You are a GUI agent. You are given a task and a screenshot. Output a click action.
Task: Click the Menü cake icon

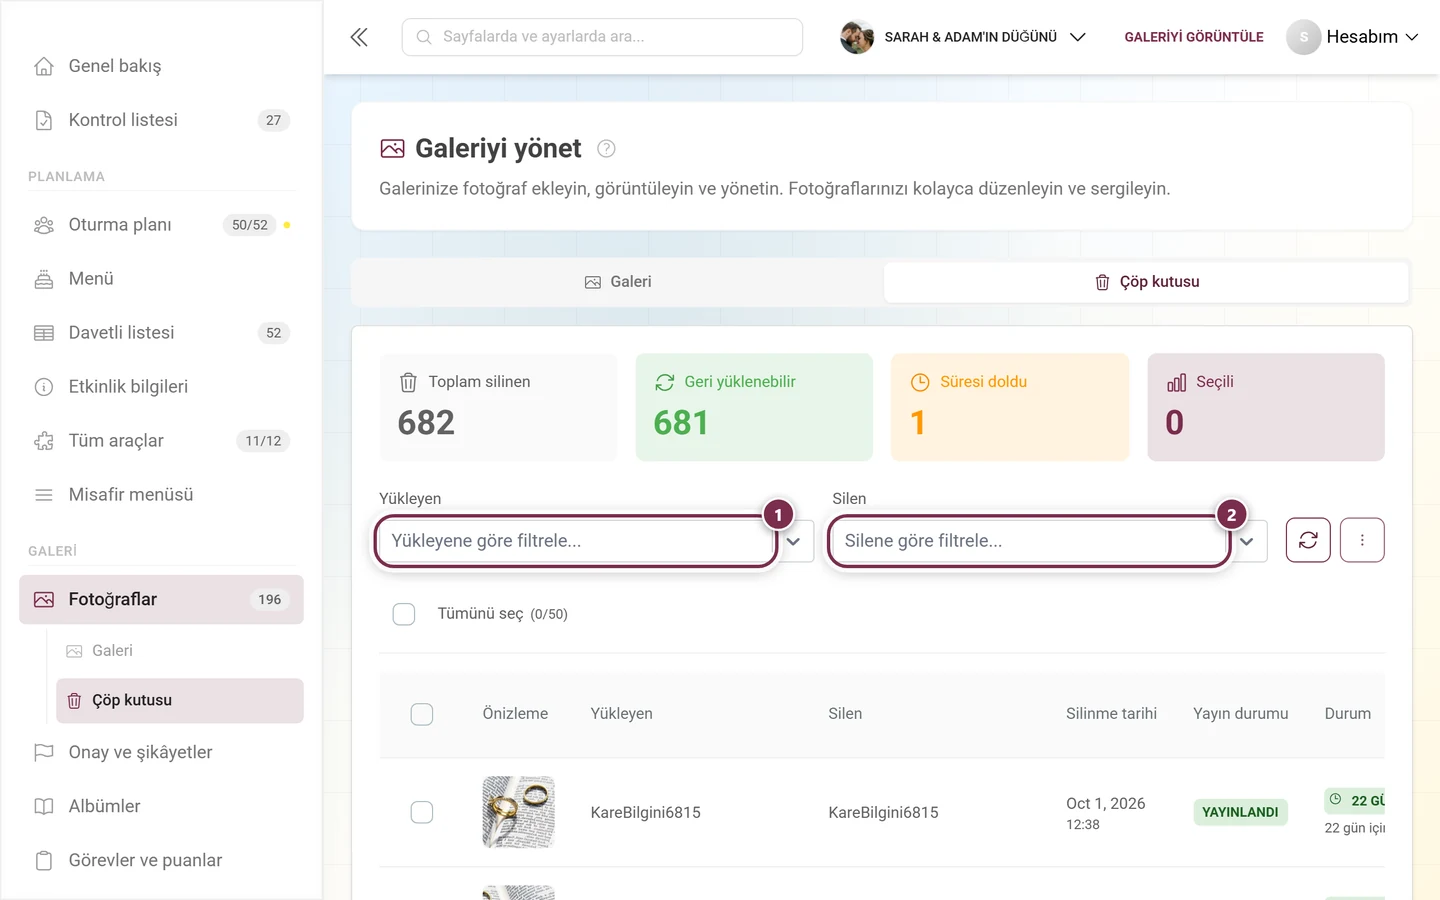pos(44,279)
